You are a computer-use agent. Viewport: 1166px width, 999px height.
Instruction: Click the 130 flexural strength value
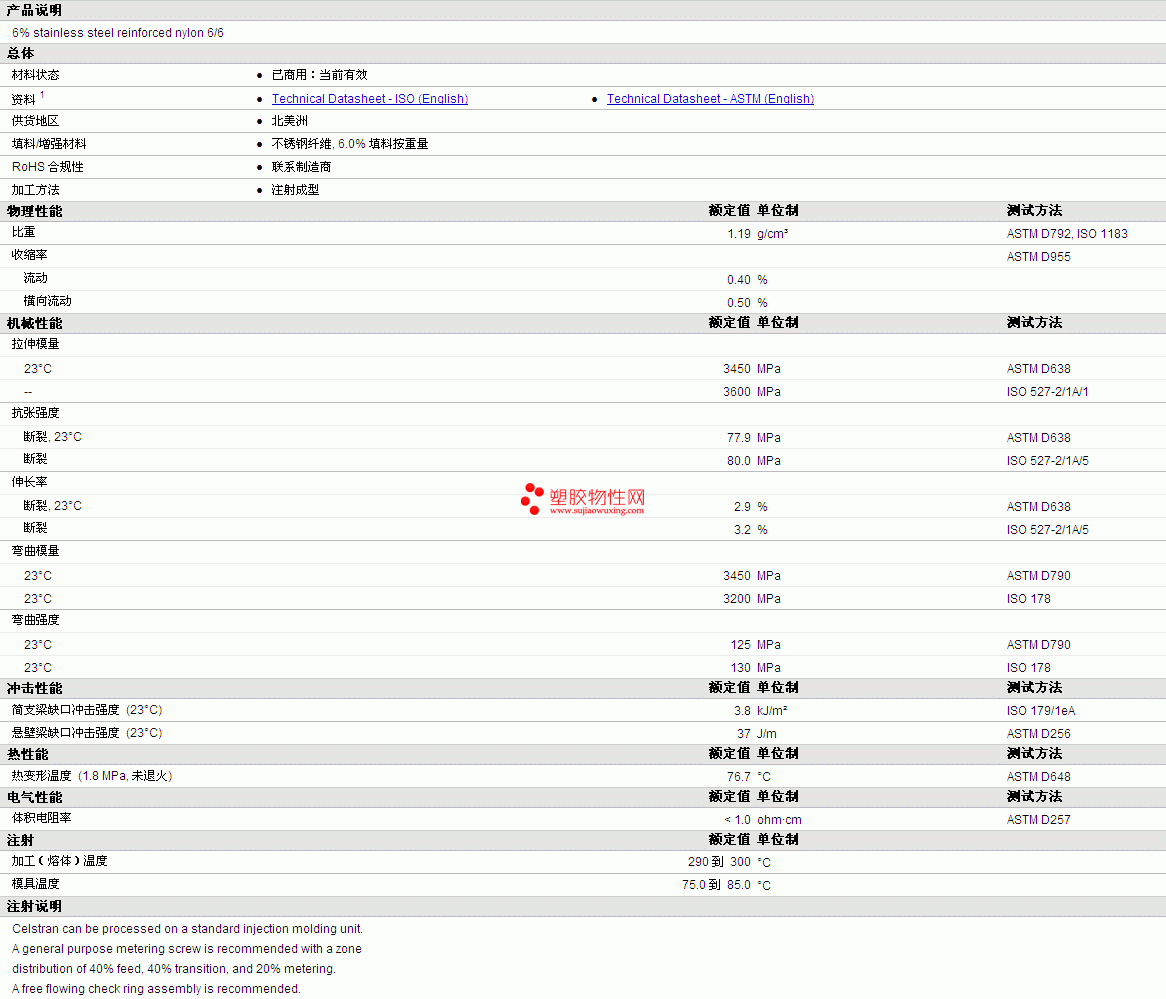741,668
